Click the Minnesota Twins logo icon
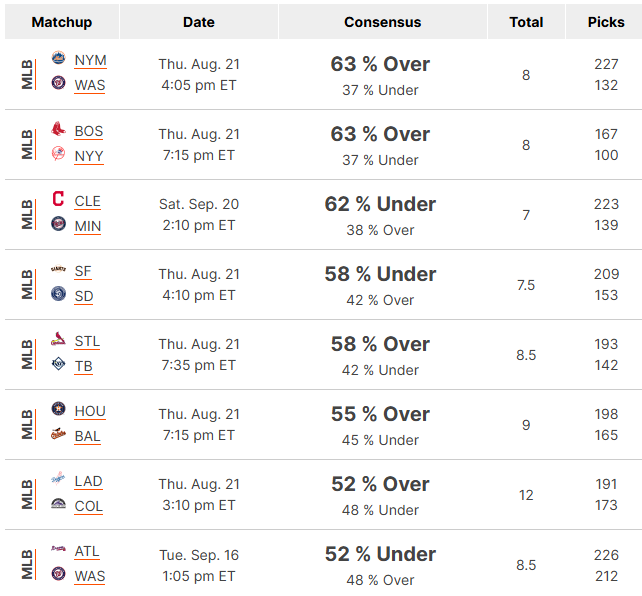Image resolution: width=642 pixels, height=596 pixels. pyautogui.click(x=58, y=224)
